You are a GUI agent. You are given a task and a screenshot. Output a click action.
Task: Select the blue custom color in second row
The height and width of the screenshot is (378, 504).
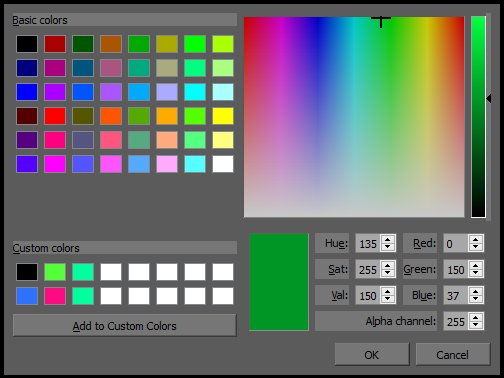(27, 296)
